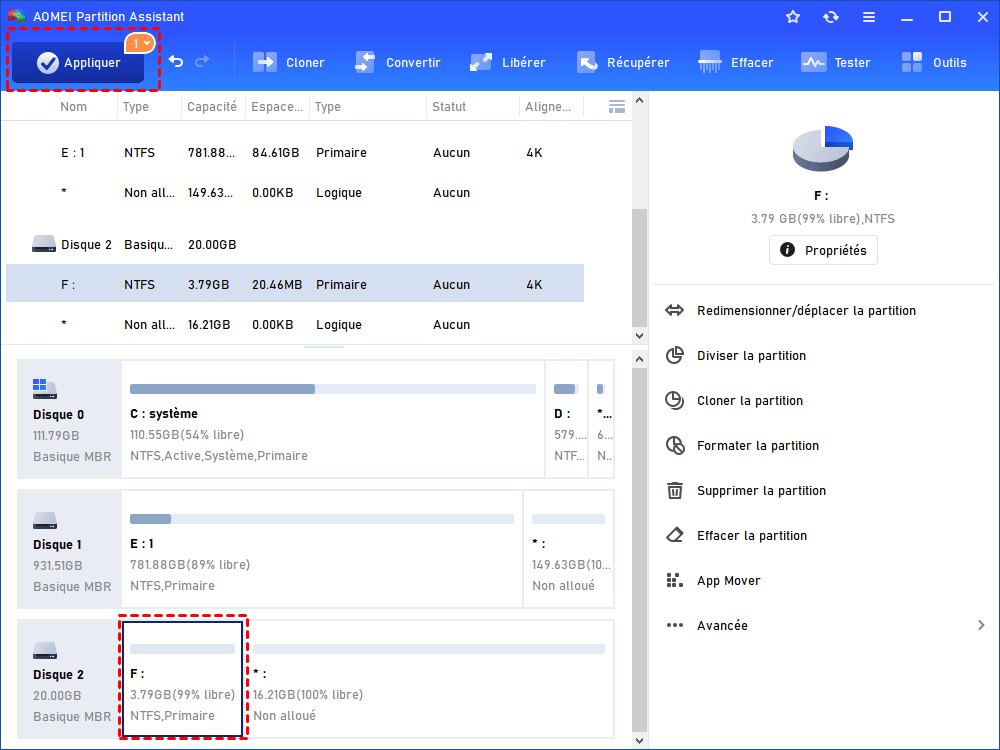1000x750 pixels.
Task: Open the Effacer tool
Action: [736, 62]
